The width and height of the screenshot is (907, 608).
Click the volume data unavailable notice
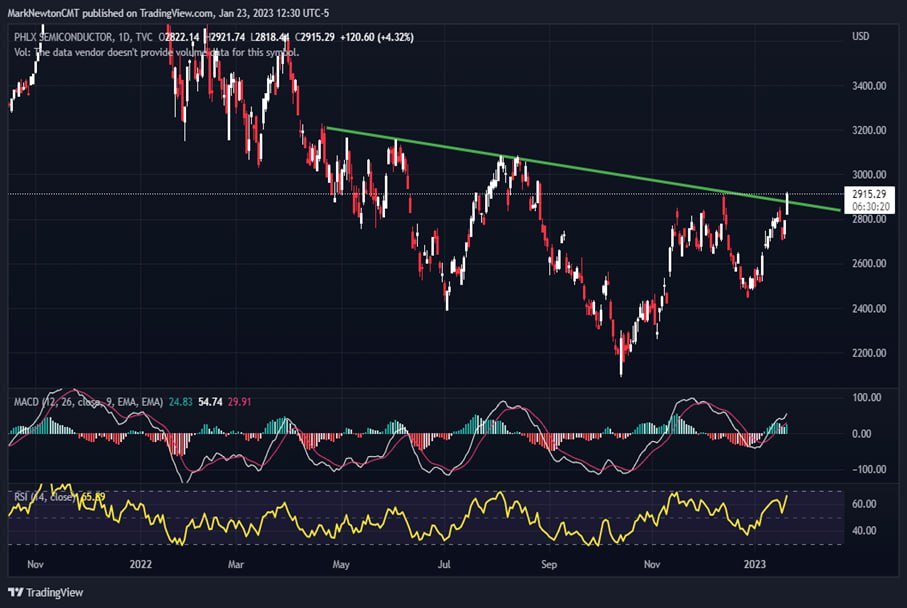coord(156,52)
